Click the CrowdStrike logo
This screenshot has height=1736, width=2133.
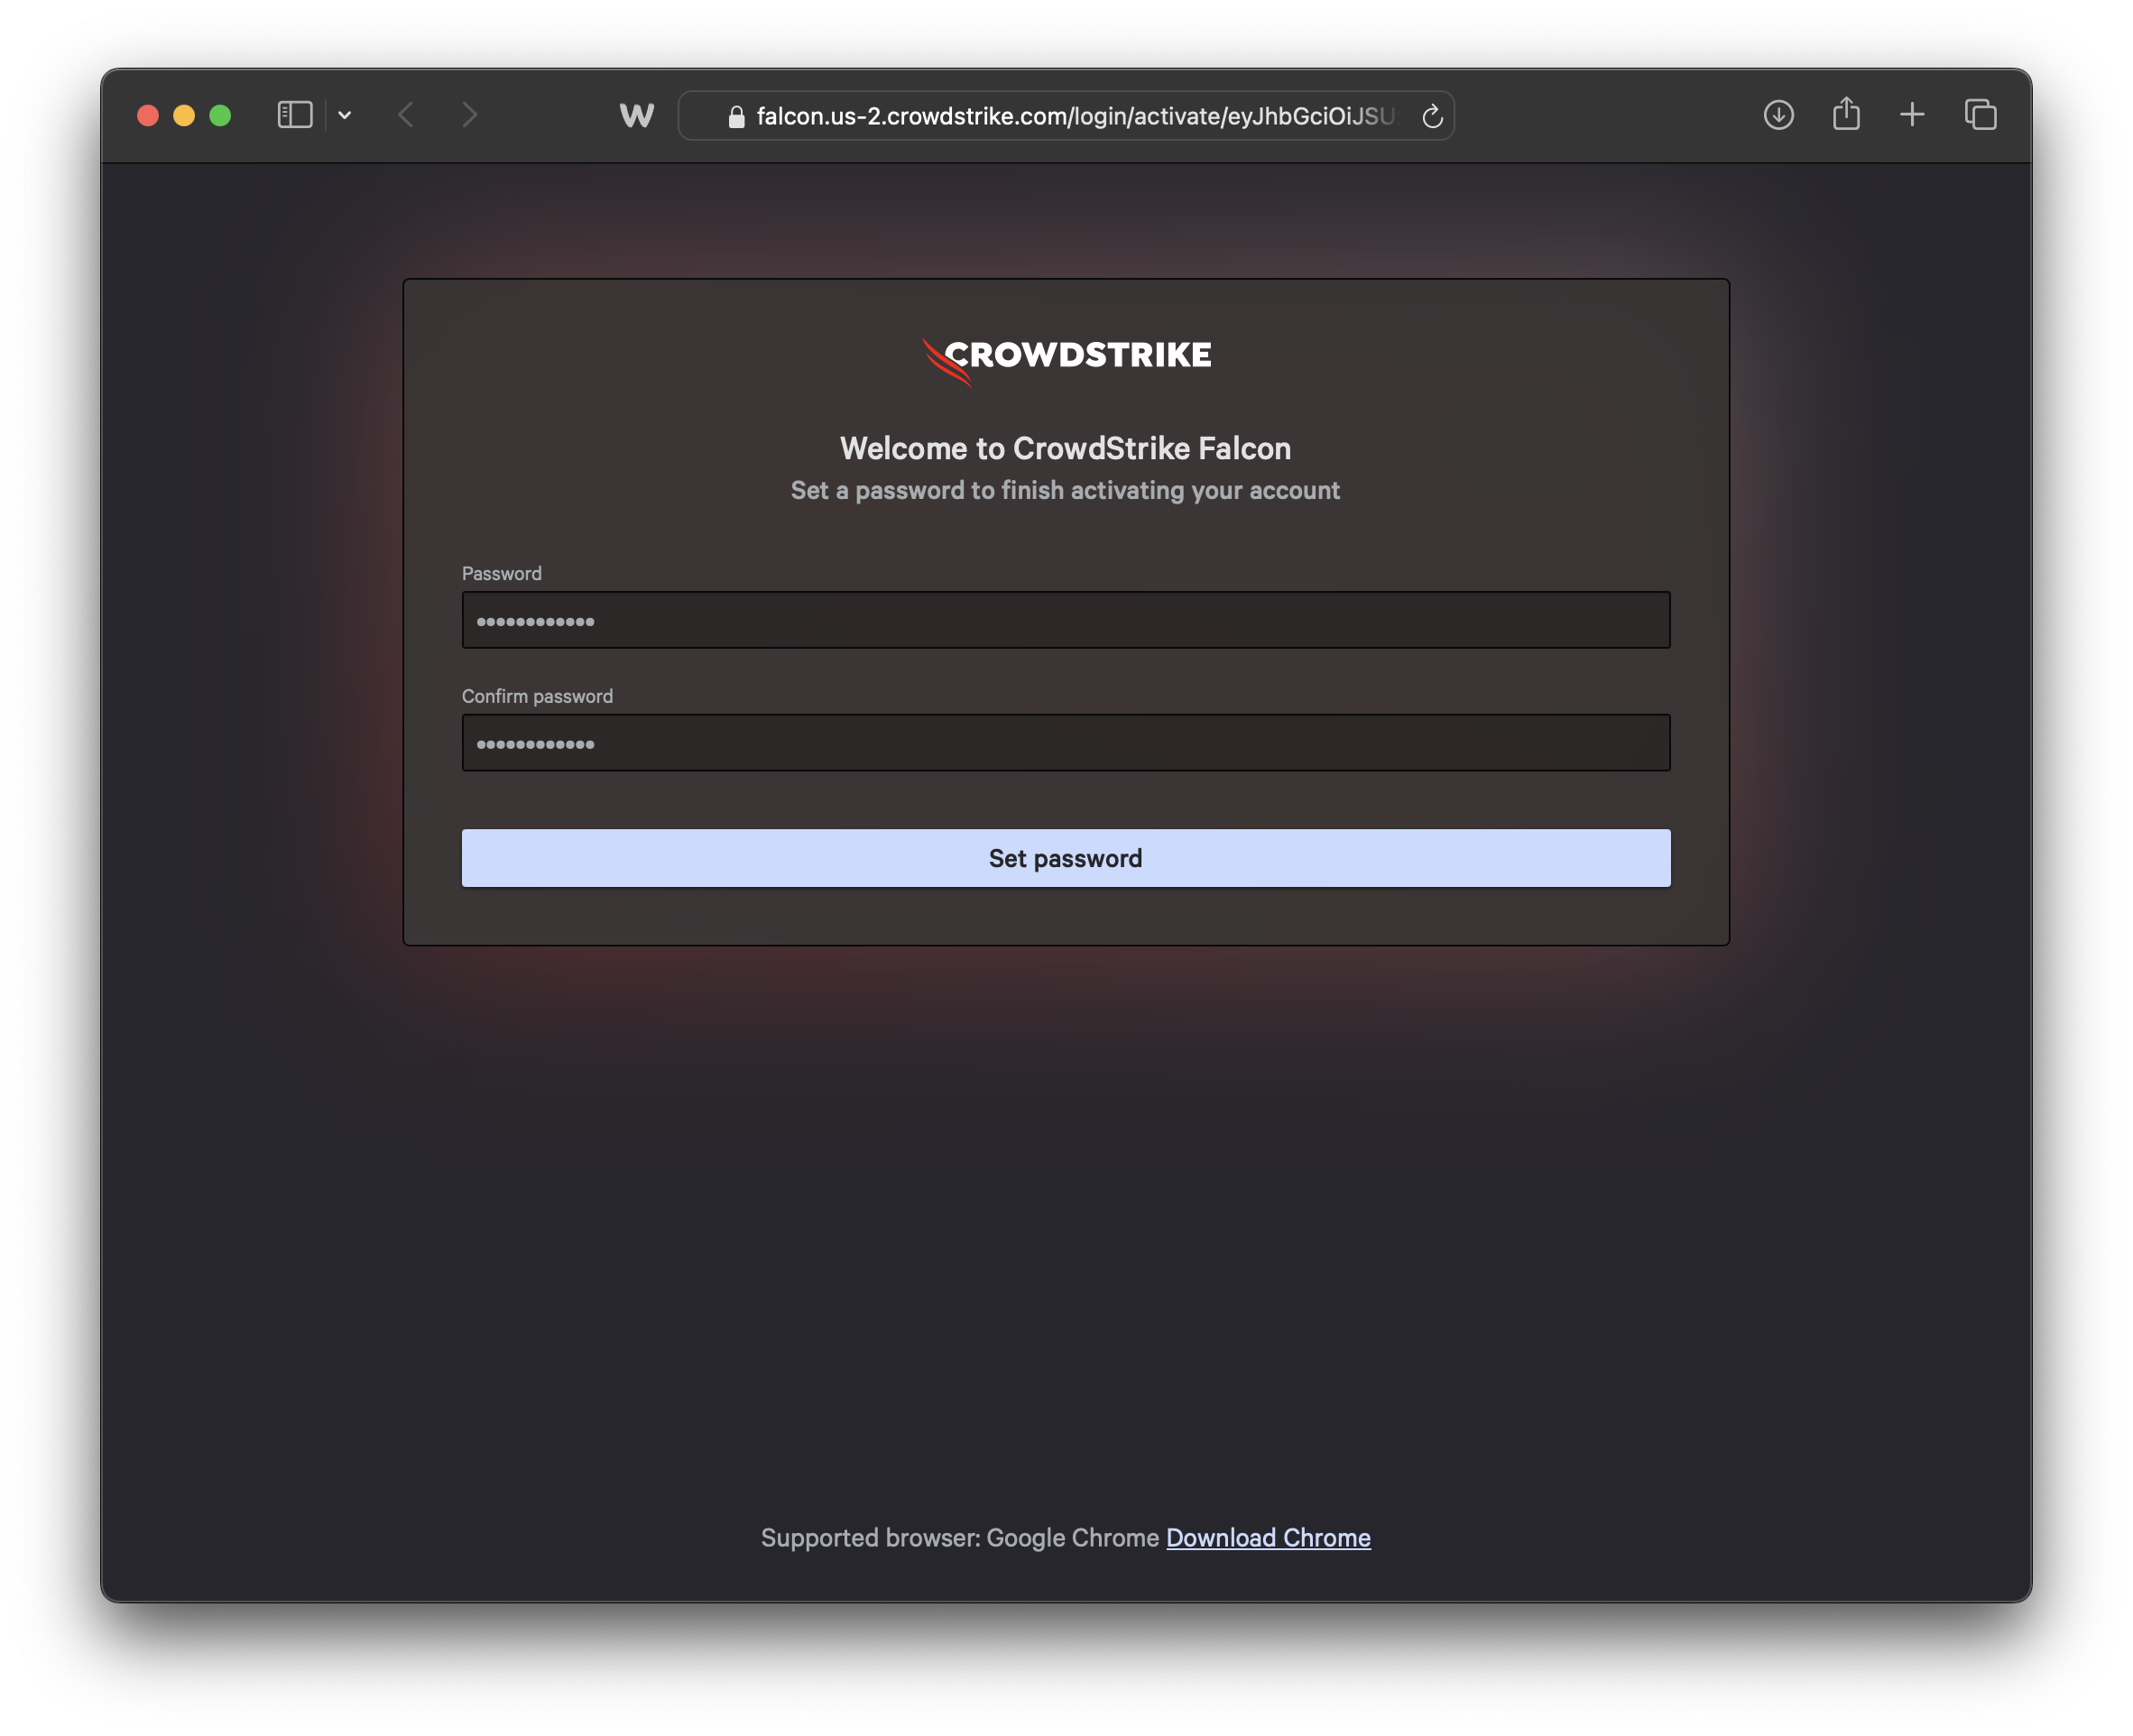1065,357
